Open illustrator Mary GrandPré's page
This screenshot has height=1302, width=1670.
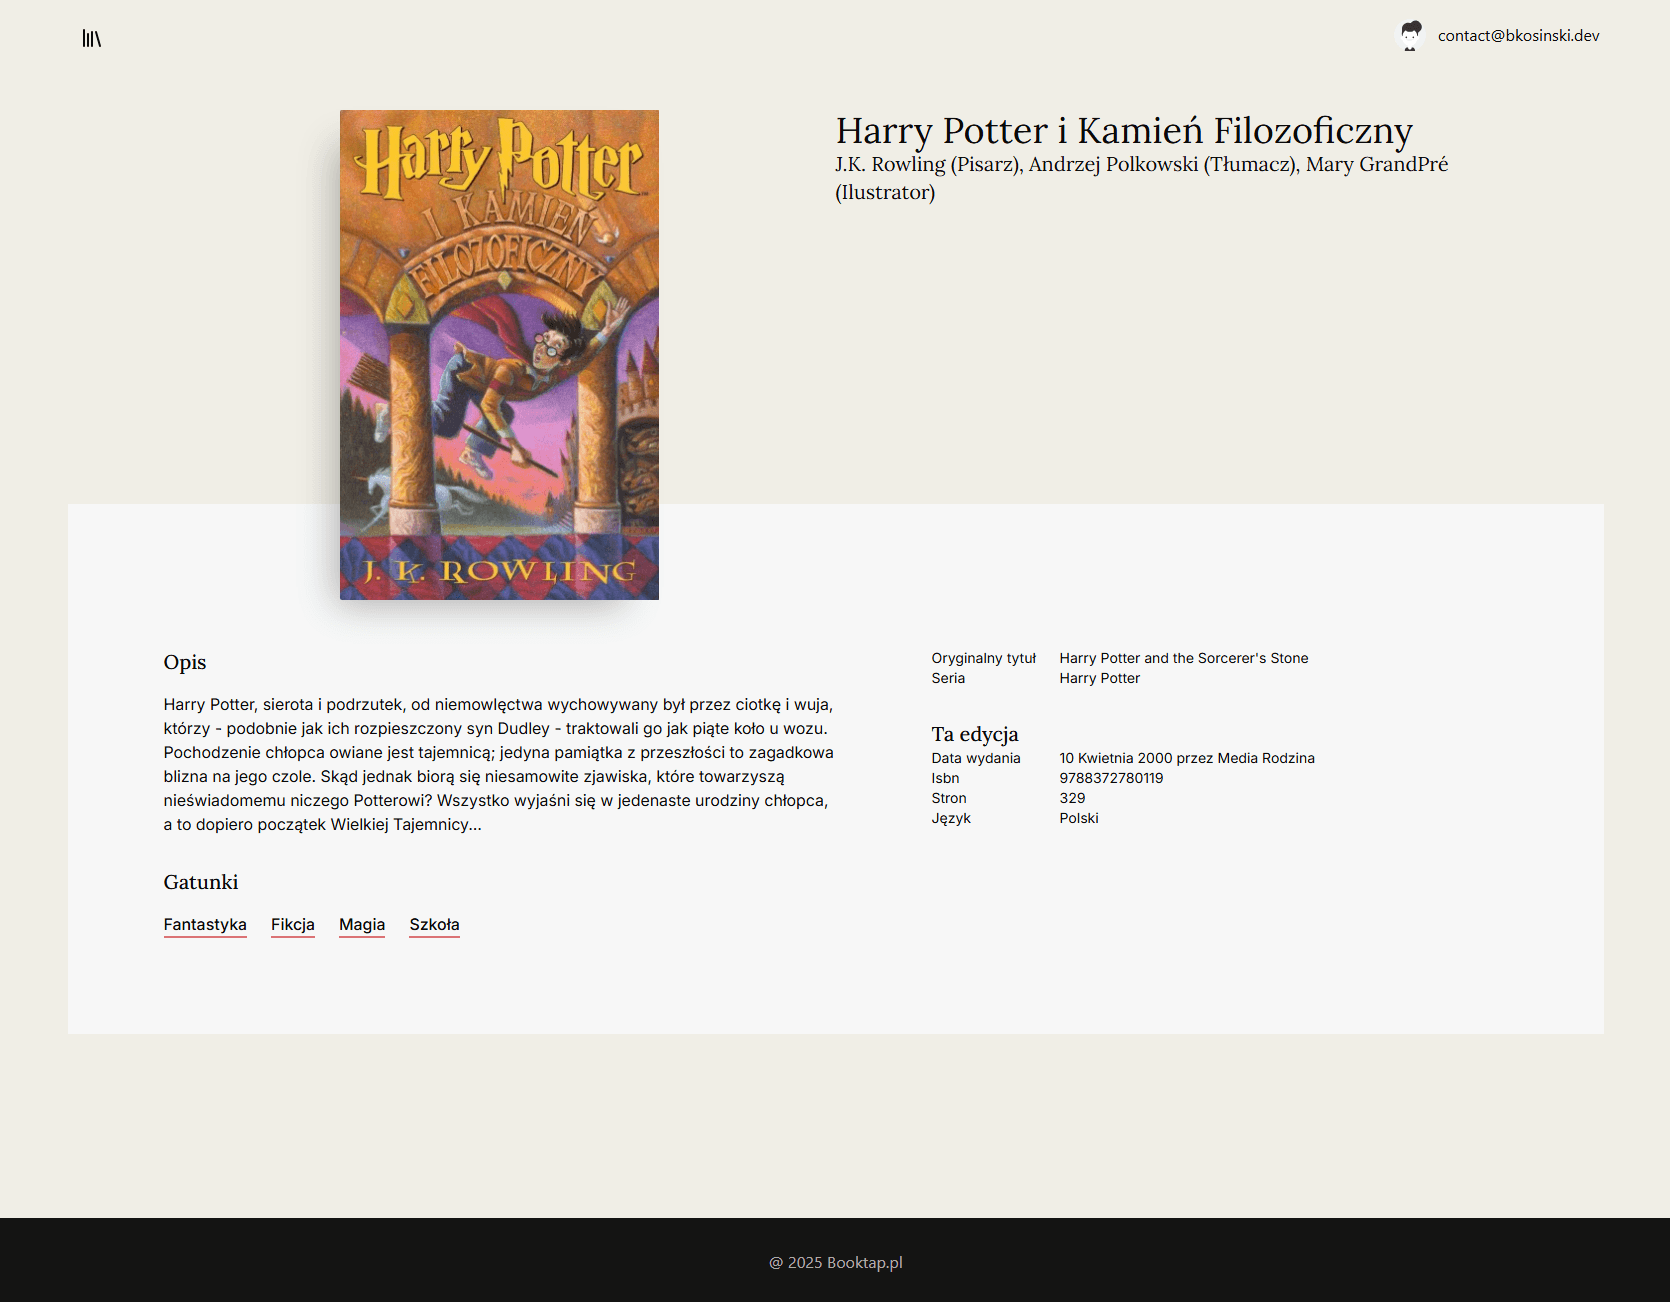point(1376,164)
